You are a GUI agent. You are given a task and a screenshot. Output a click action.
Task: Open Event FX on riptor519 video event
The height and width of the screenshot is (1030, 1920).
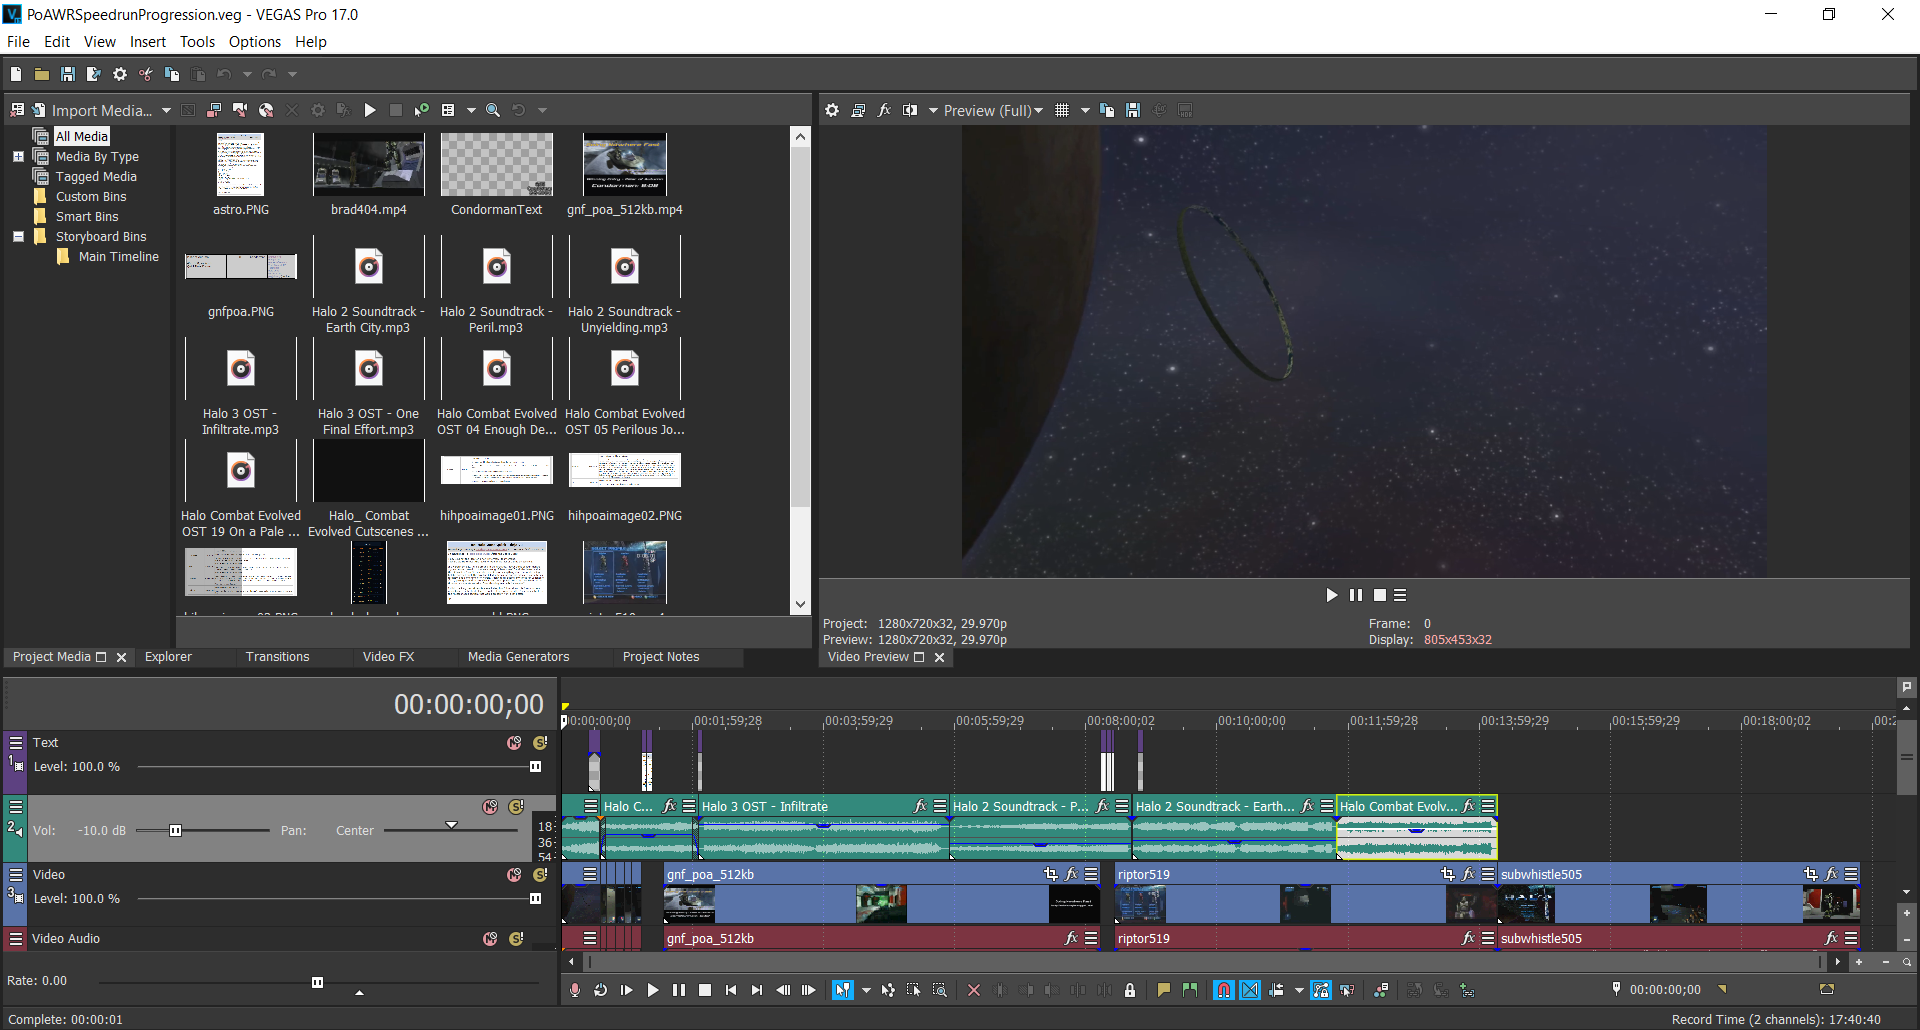tap(1468, 874)
